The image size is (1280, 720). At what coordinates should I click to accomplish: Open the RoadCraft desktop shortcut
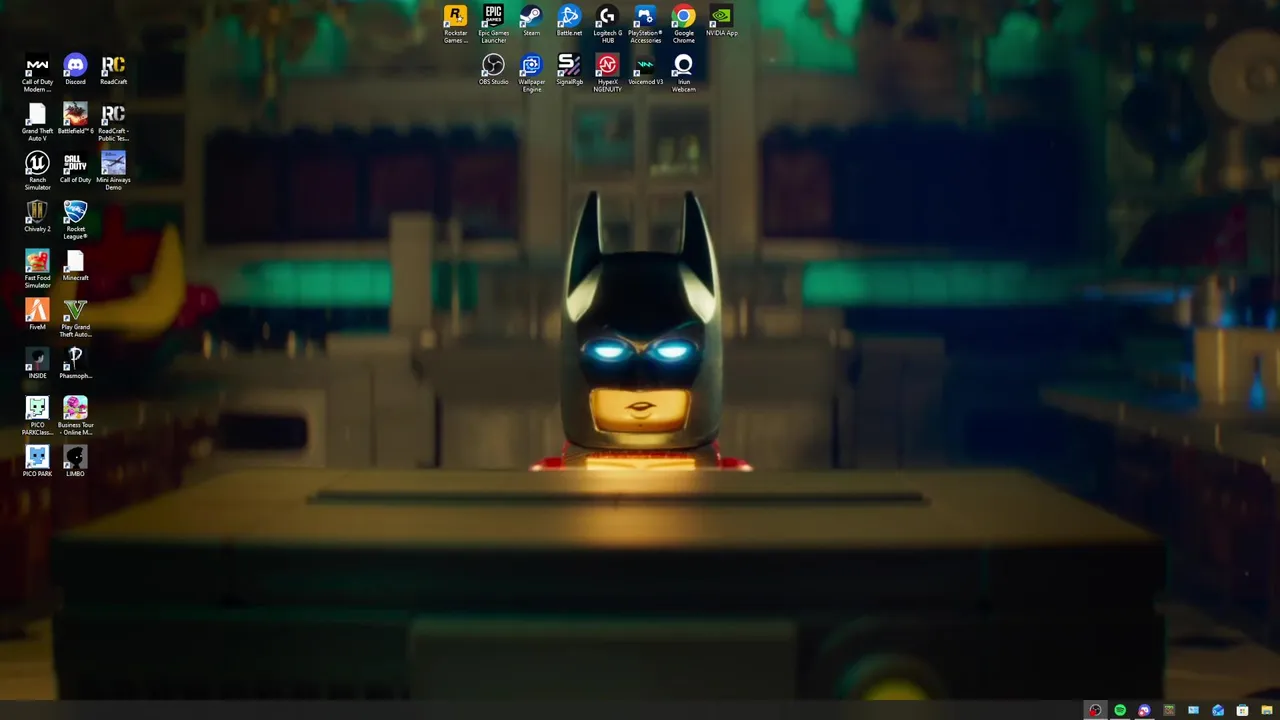point(113,70)
